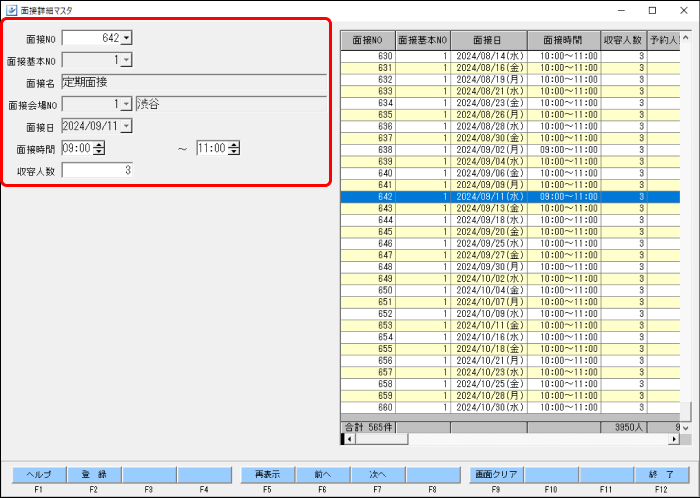This screenshot has height=498, width=700.
Task: Click the 面接名 field showing 定期面接
Action: (194, 82)
